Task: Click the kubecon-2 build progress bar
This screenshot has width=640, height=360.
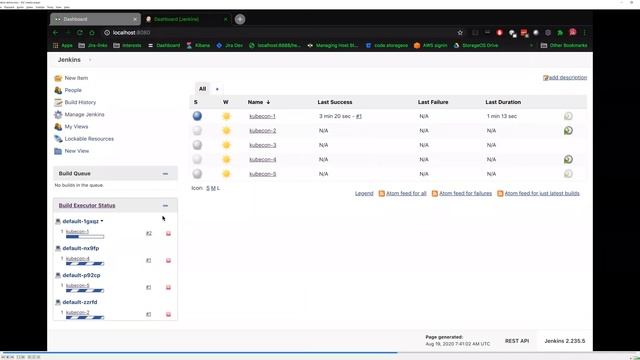Action: tap(85, 317)
